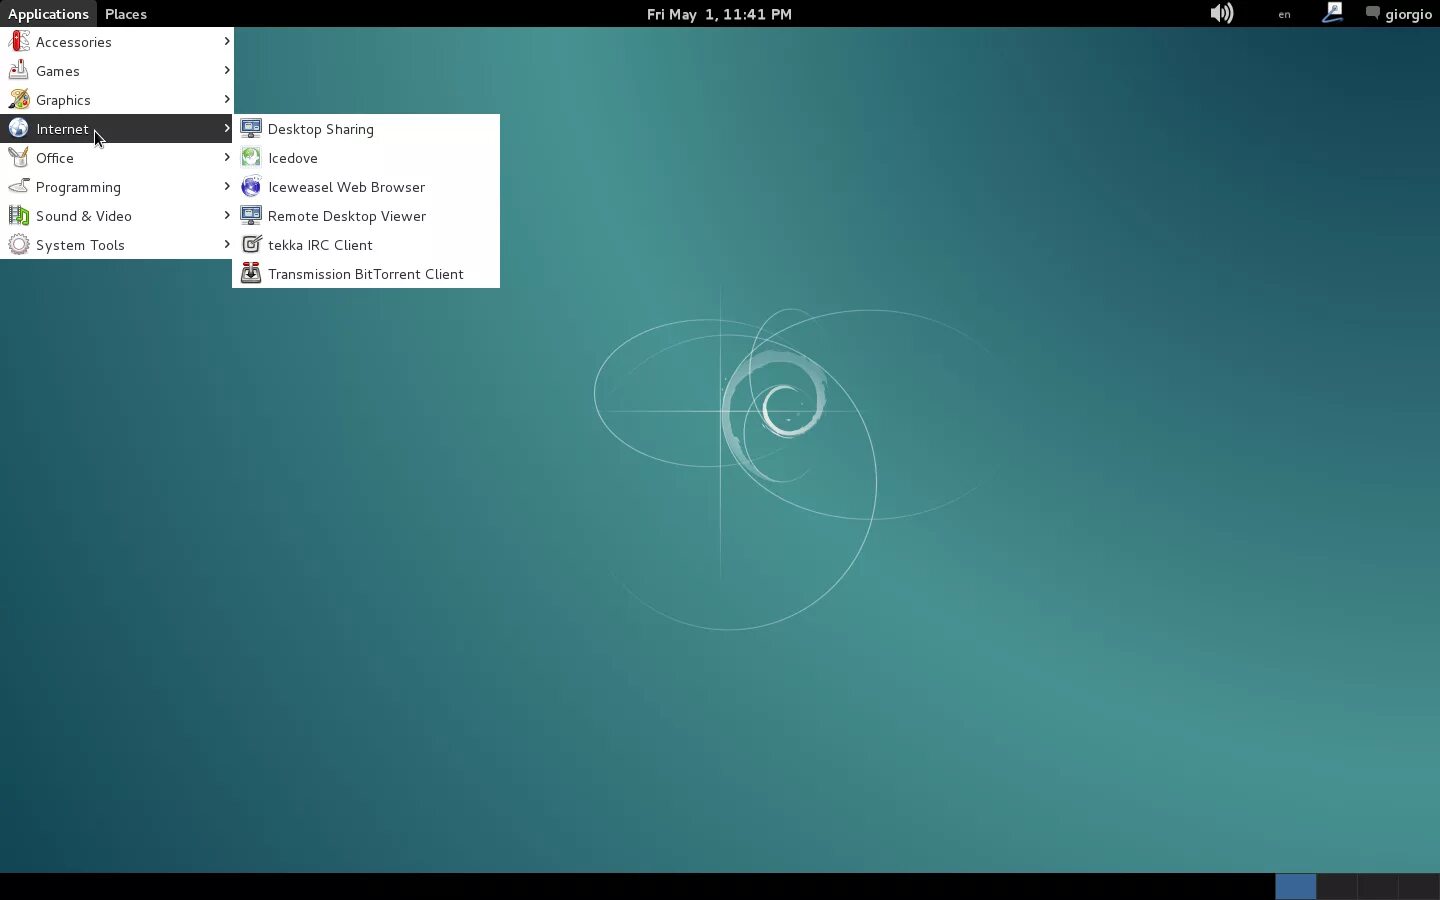Expand the System Tools submenu arrow
This screenshot has height=900, width=1440.
click(227, 244)
